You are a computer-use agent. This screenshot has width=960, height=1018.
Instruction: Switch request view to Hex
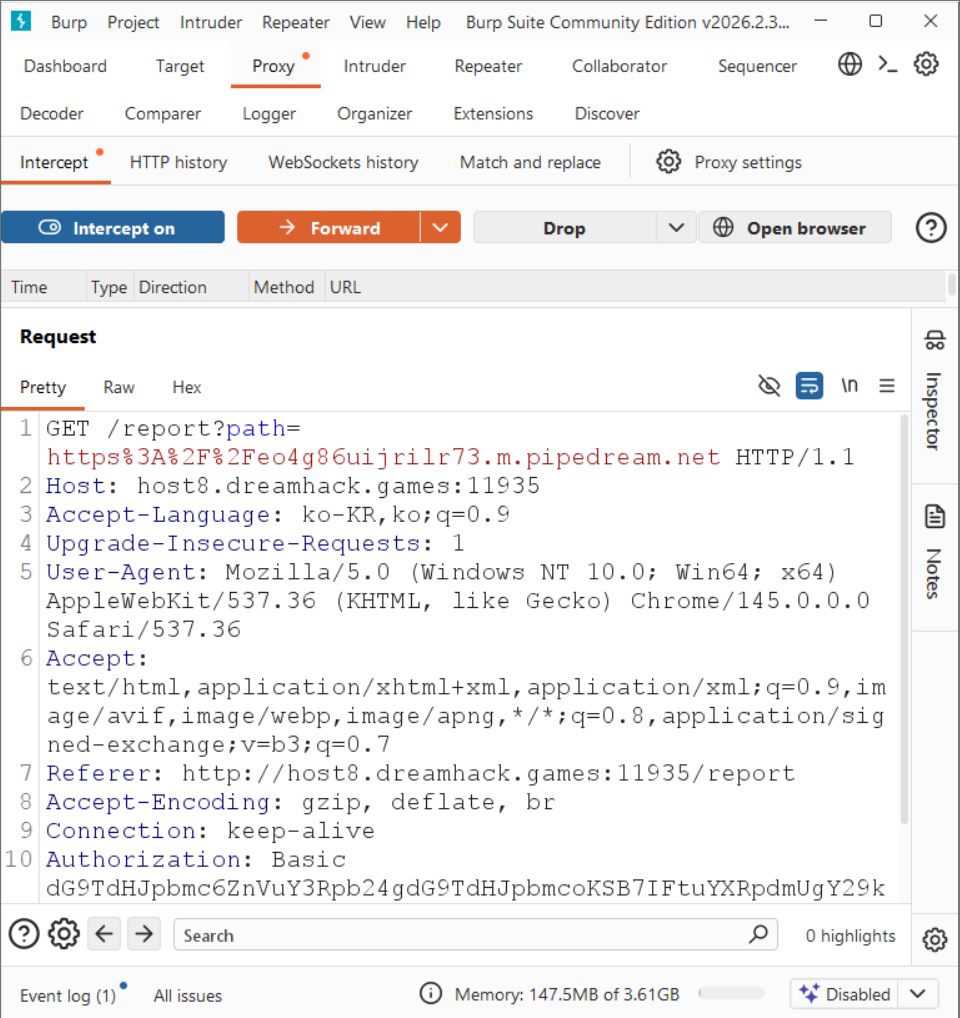tap(186, 387)
